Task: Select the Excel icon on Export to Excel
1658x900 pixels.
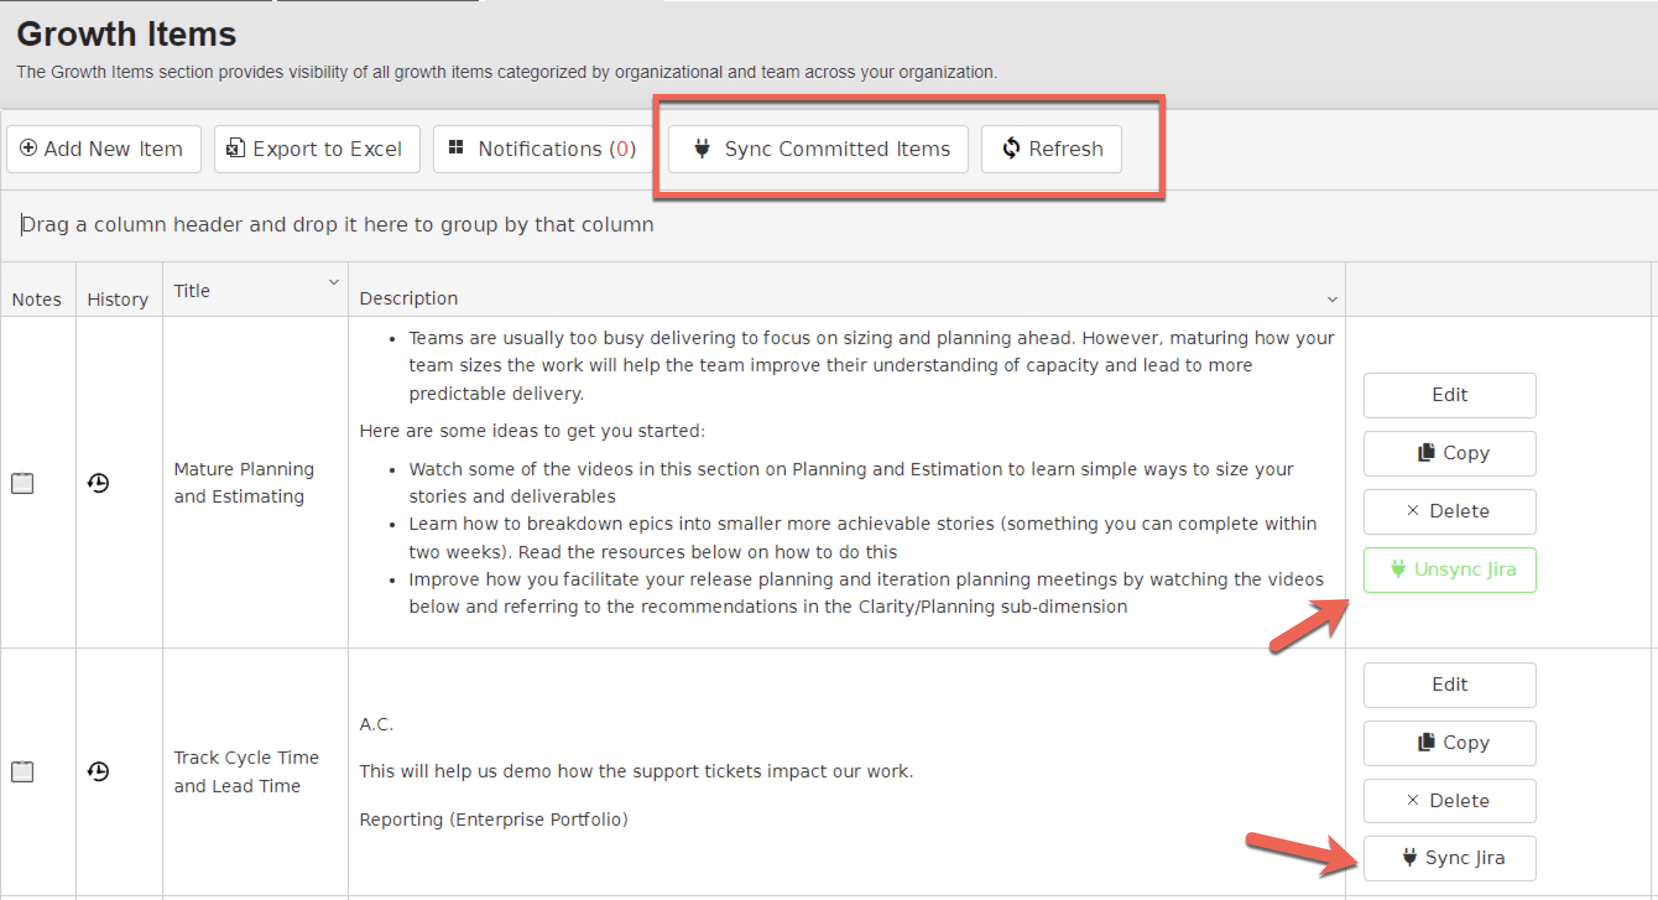Action: [x=236, y=148]
